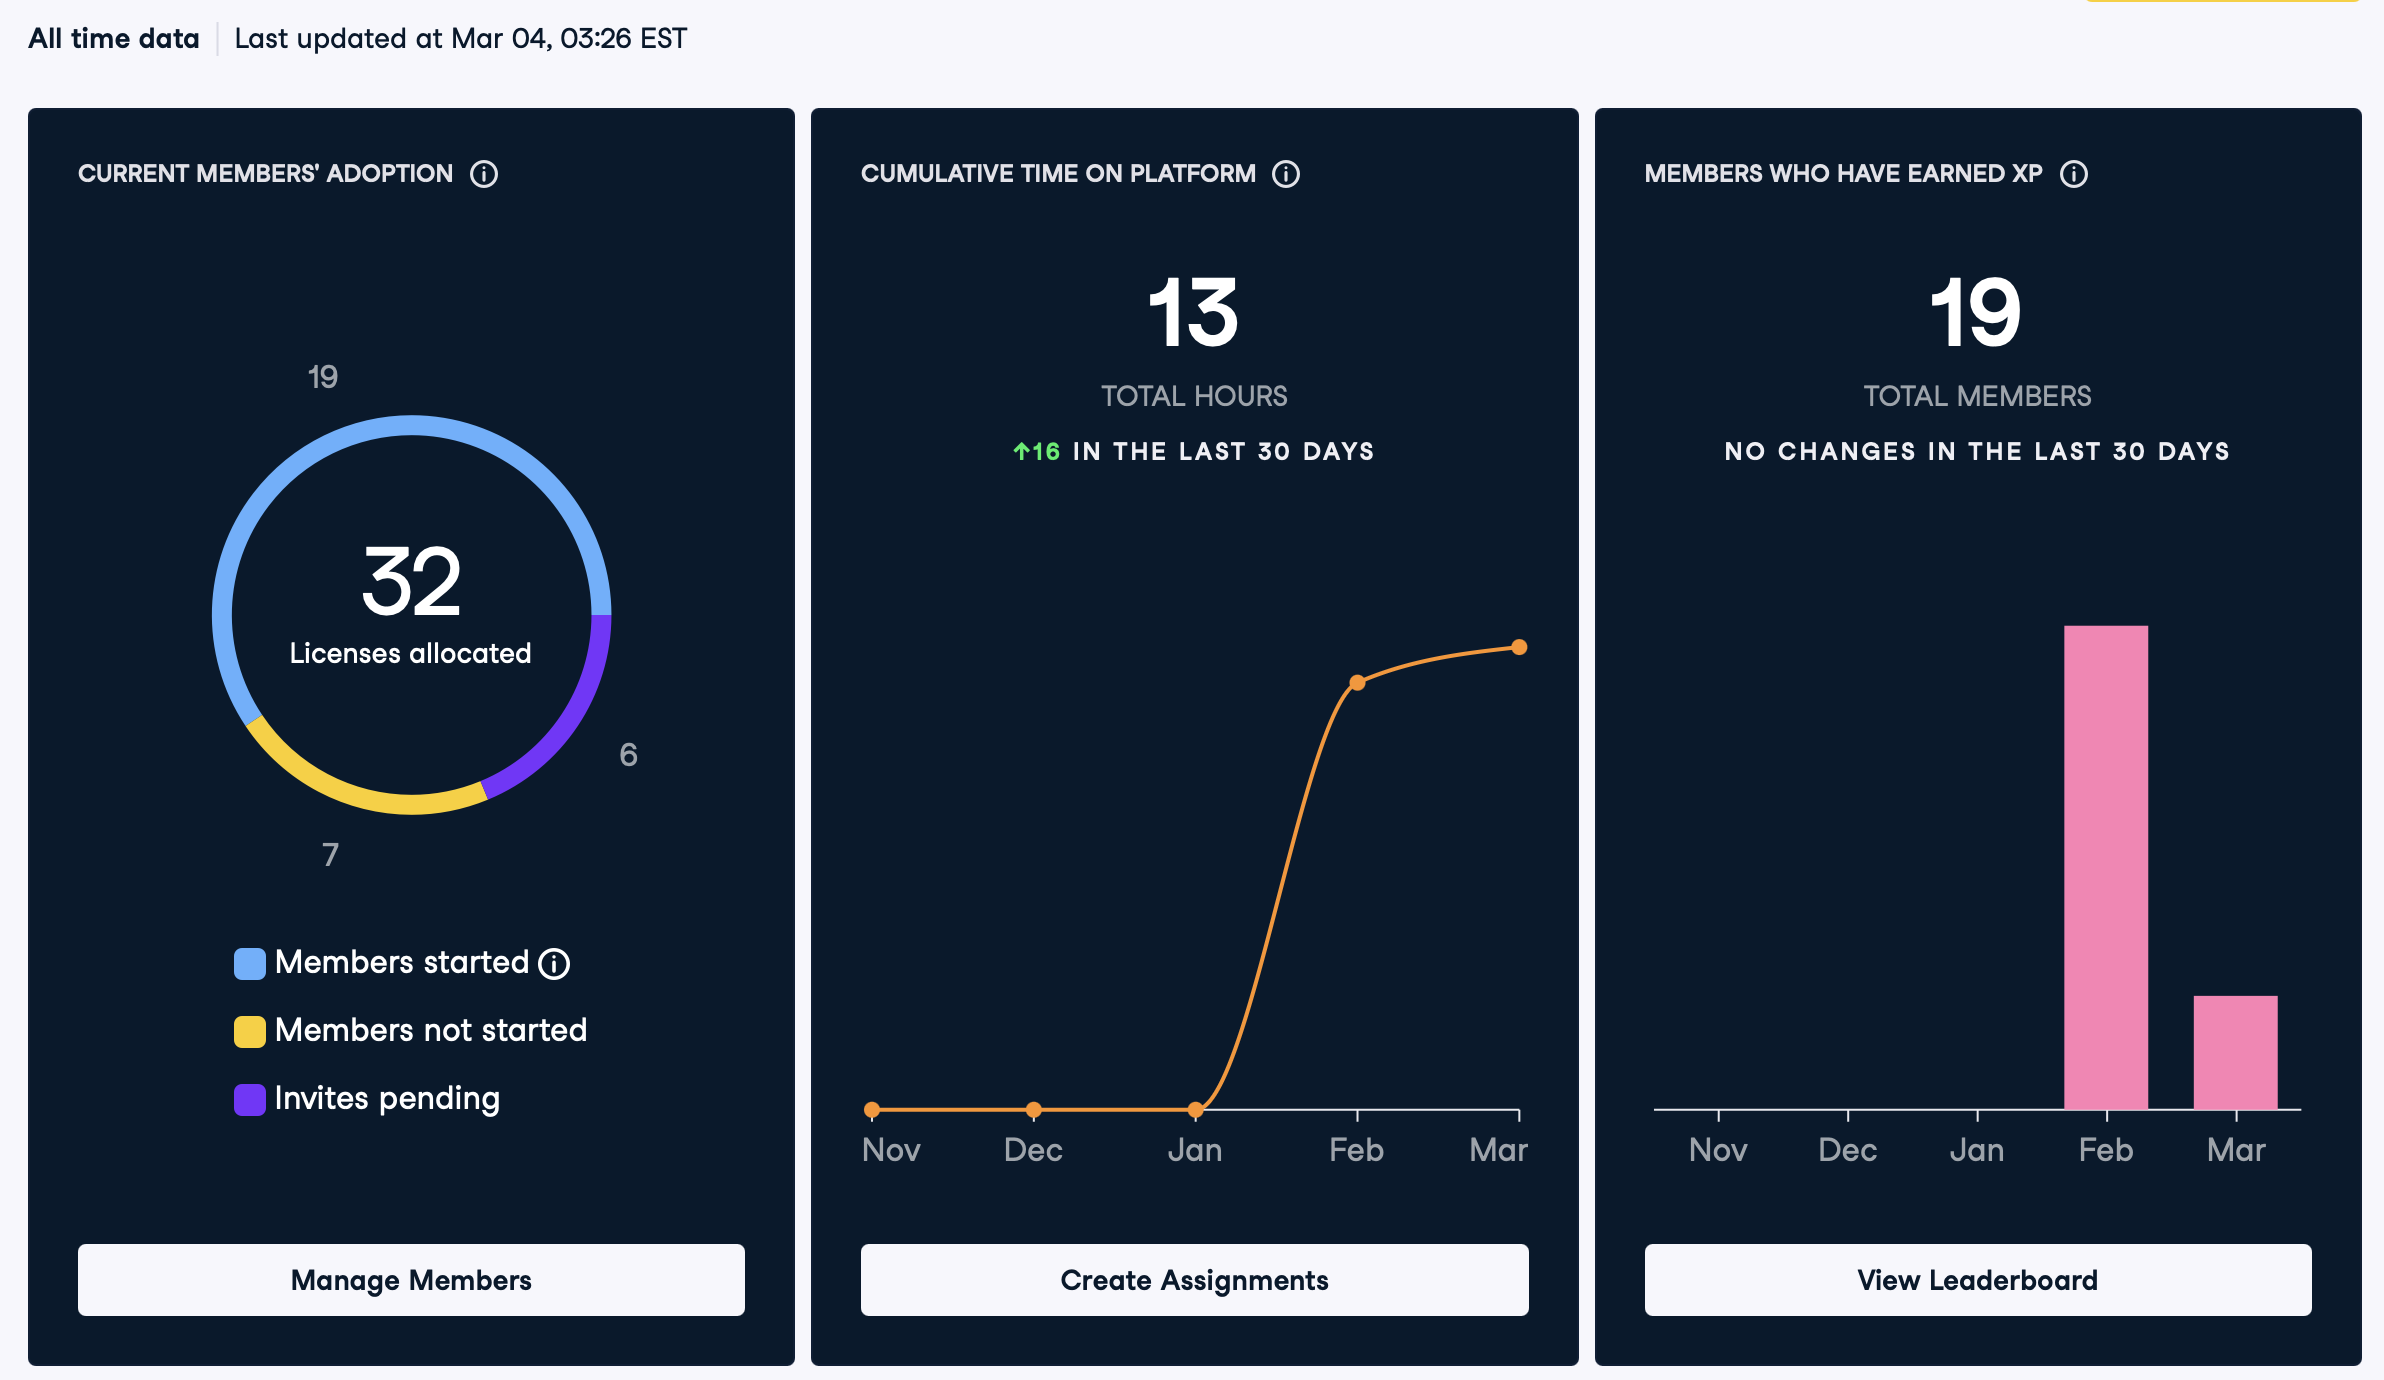Click info icon beside Members Who Have Earned XP
This screenshot has height=1380, width=2384.
2074,174
